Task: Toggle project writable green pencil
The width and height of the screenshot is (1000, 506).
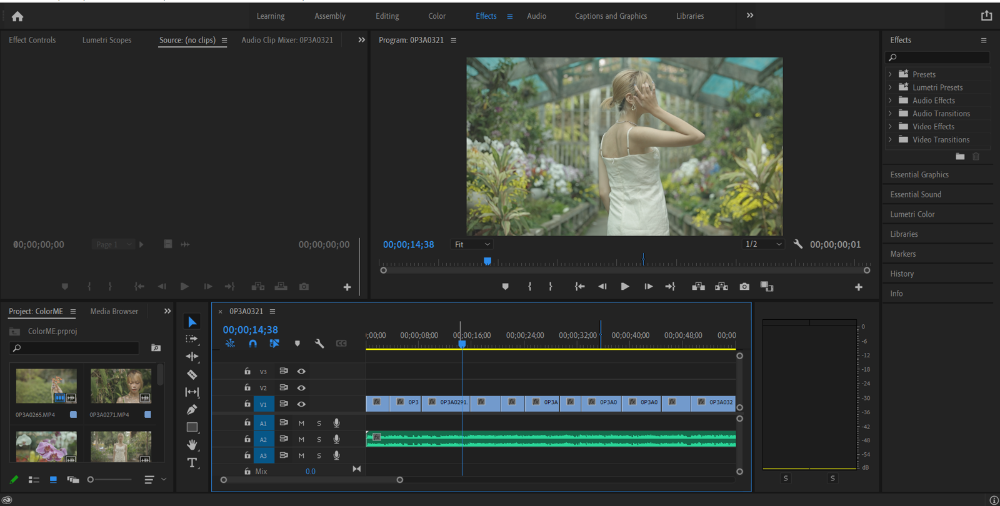Action: point(13,479)
